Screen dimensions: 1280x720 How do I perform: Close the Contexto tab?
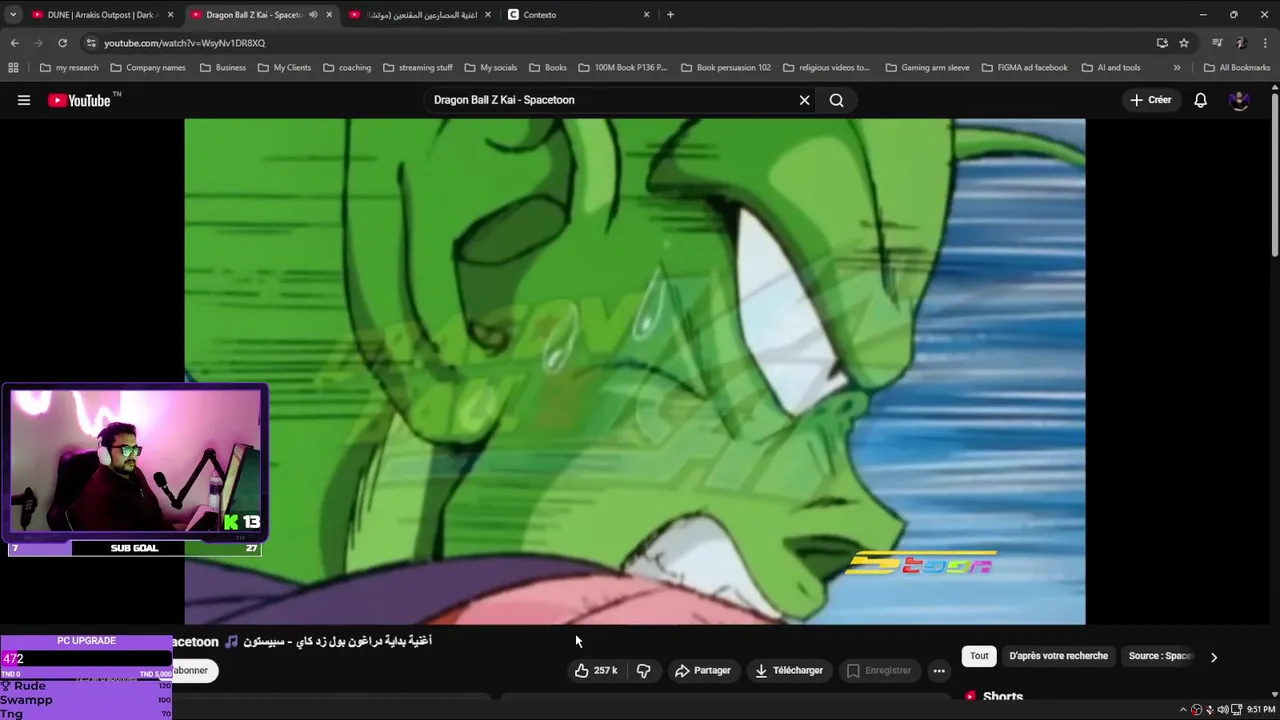click(647, 15)
